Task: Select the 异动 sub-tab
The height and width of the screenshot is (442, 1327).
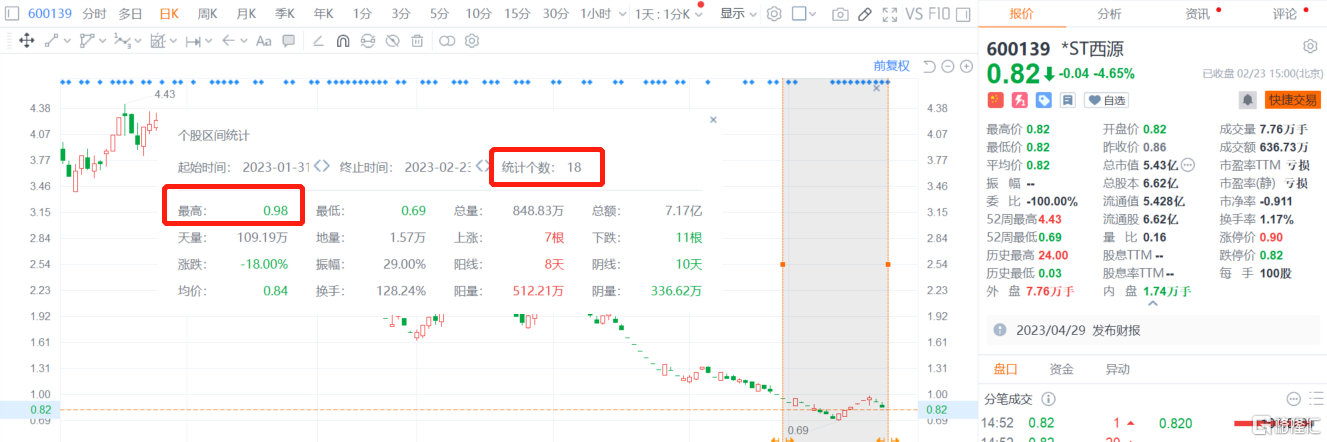Action: click(1118, 368)
